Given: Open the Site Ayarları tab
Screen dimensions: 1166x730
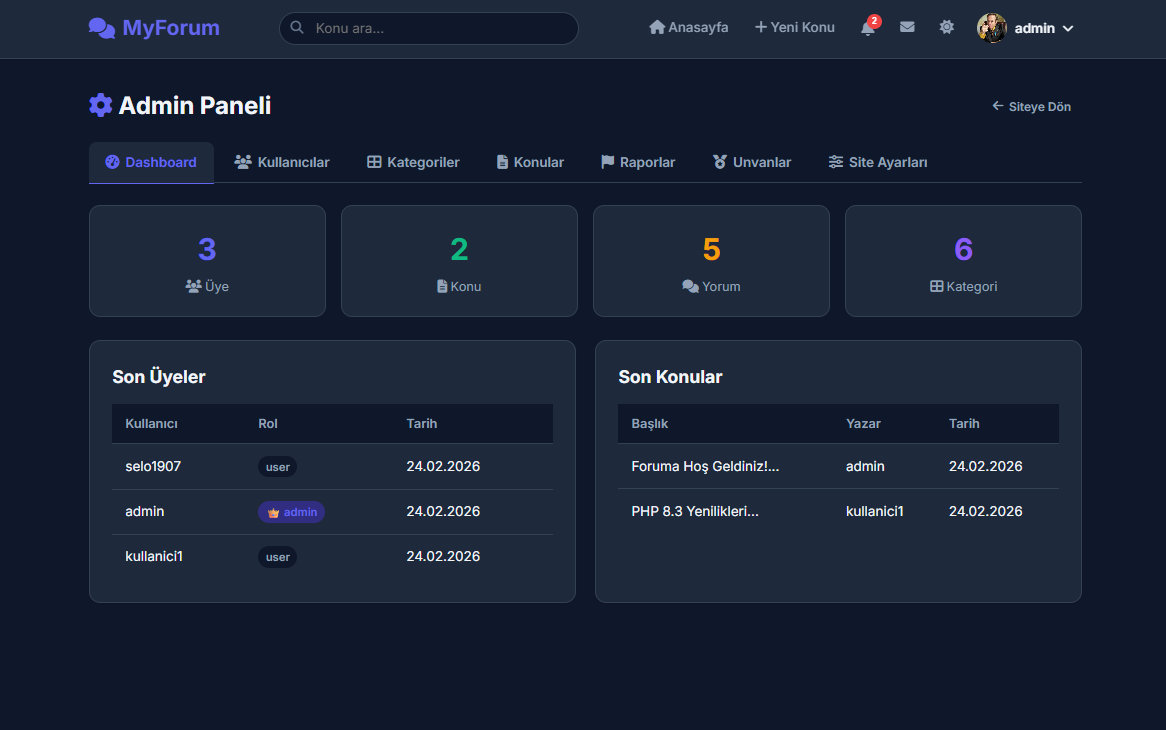Looking at the screenshot, I should coord(878,162).
